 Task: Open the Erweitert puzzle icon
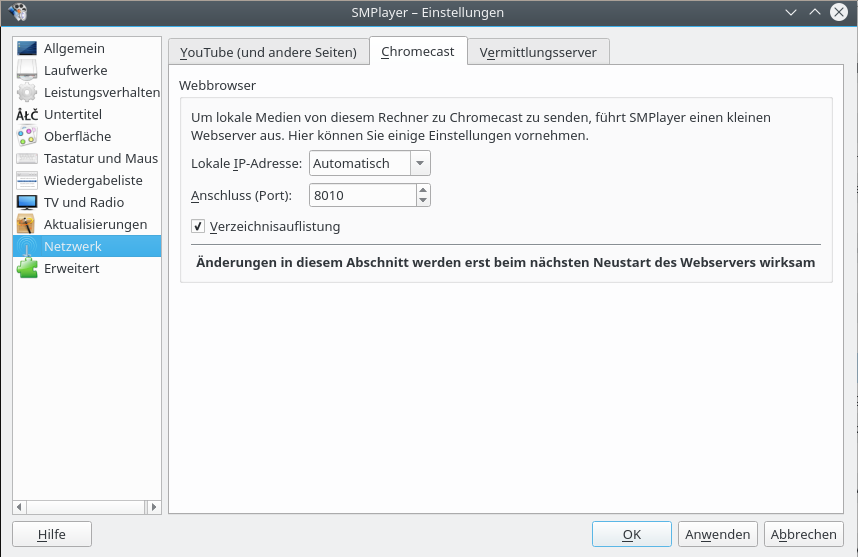(27, 269)
